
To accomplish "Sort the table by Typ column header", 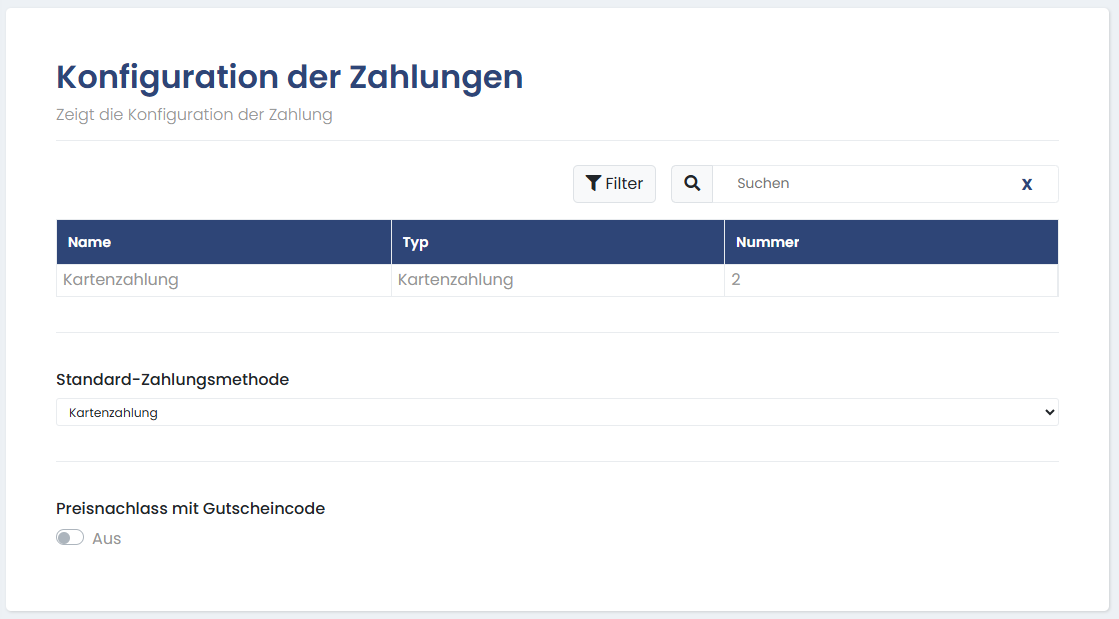I will [x=415, y=242].
